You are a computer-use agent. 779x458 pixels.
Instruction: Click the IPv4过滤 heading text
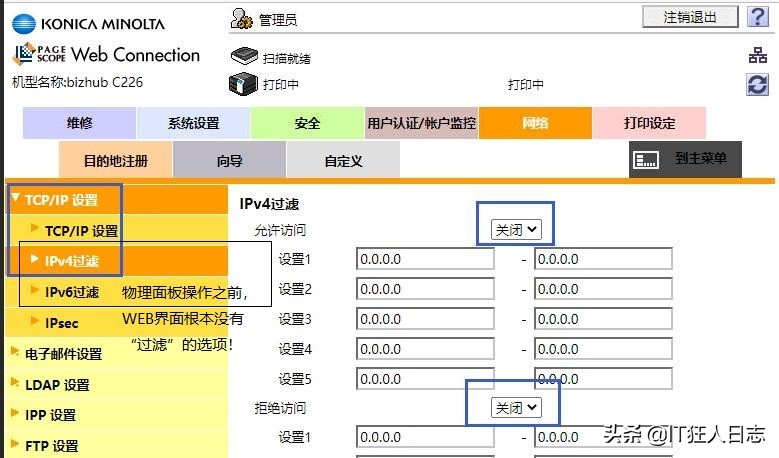click(x=269, y=204)
